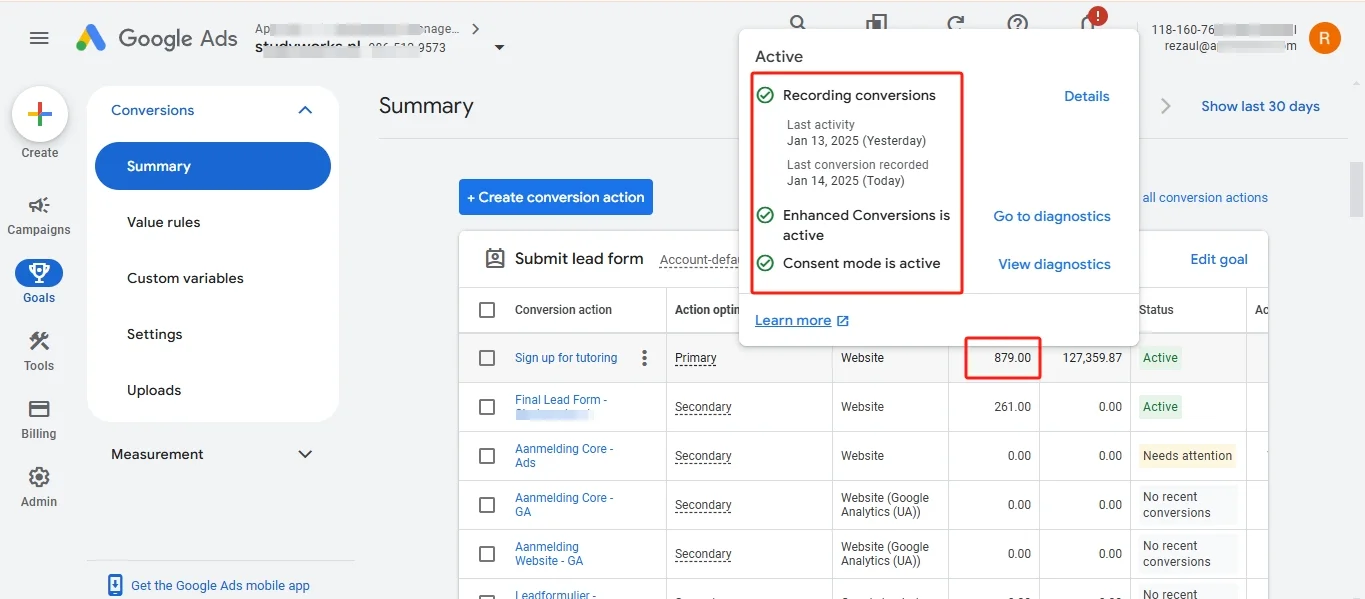Image resolution: width=1365 pixels, height=599 pixels.
Task: Click the 261.00 conversions value
Action: 1012,407
